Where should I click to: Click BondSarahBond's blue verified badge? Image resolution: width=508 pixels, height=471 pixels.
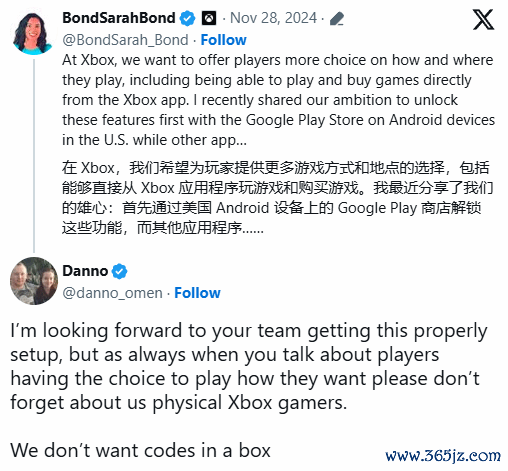tap(188, 18)
